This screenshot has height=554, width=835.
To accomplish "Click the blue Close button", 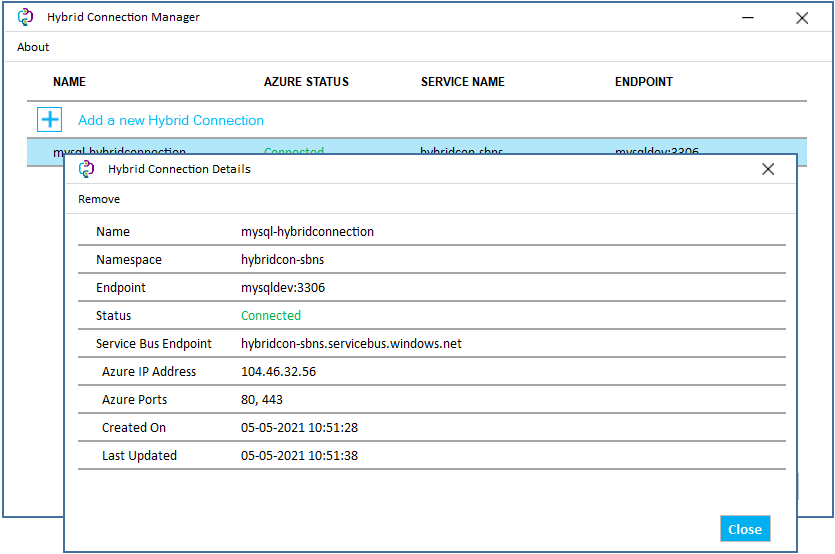I will point(745,529).
